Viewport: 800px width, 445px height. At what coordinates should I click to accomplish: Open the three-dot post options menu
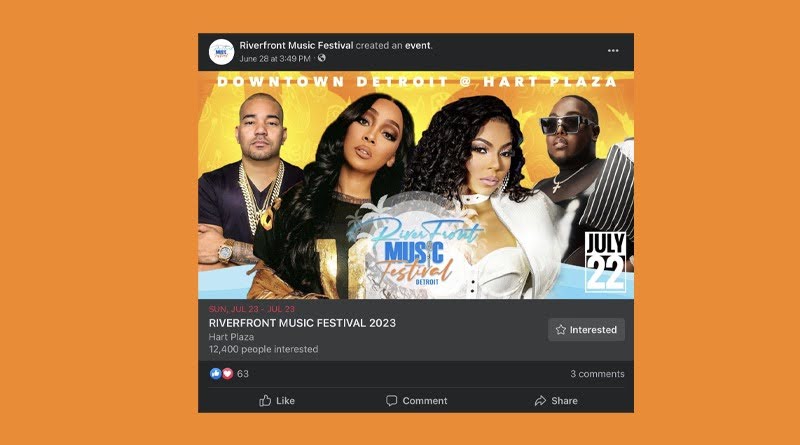tap(613, 51)
